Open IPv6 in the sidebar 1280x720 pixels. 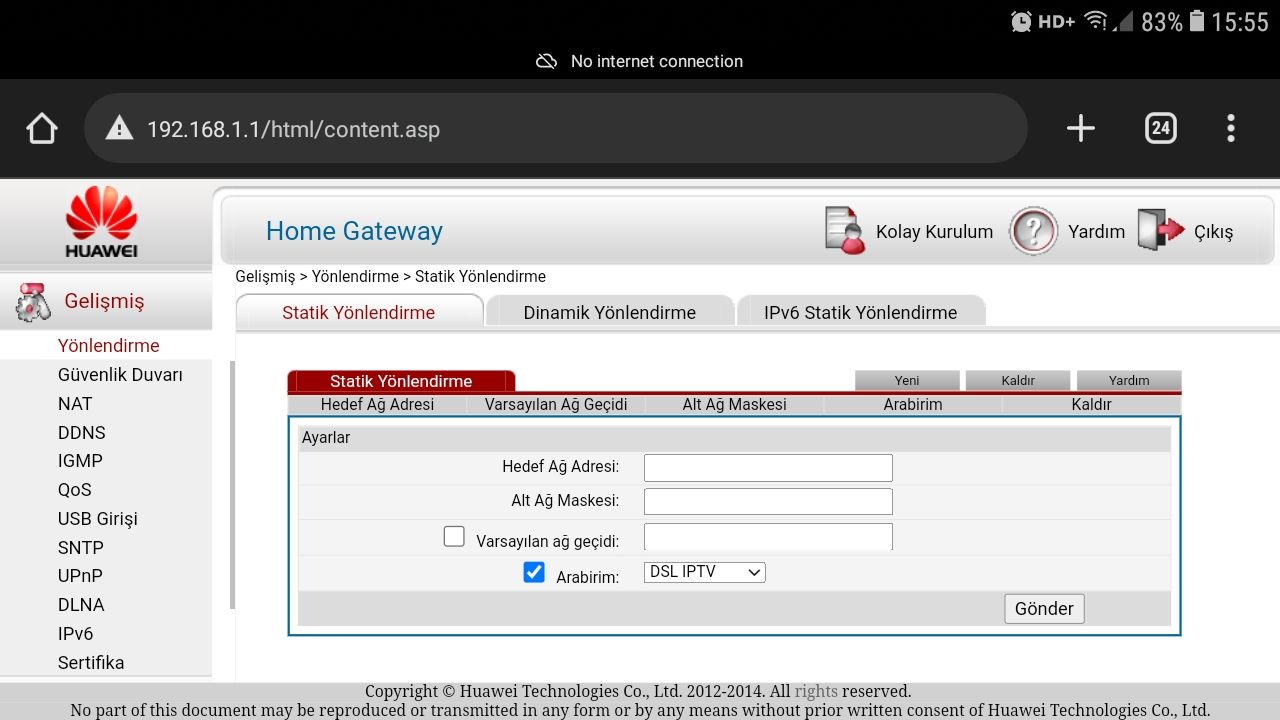[x=76, y=633]
